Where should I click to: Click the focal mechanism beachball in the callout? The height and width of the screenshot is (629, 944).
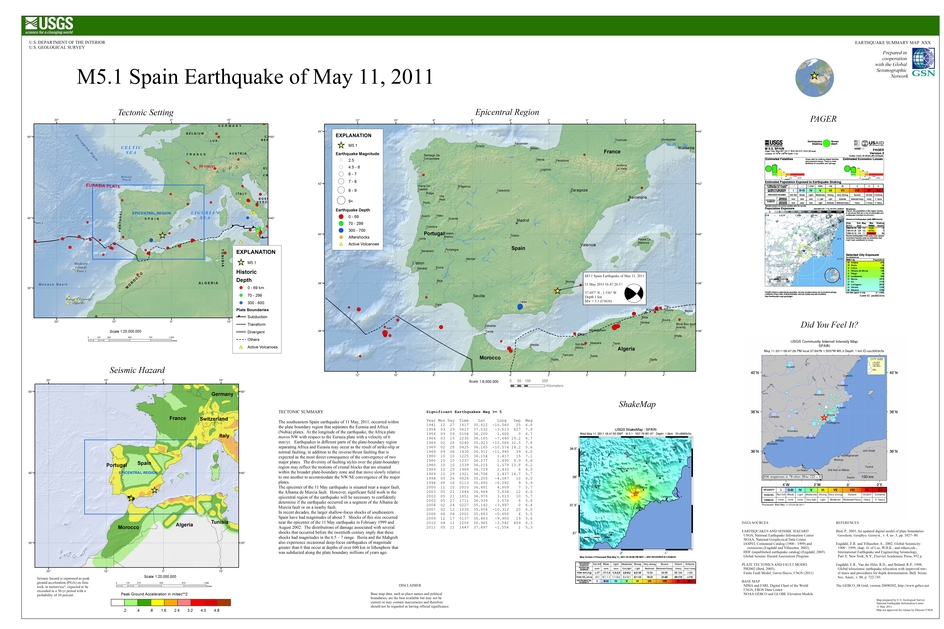[632, 292]
